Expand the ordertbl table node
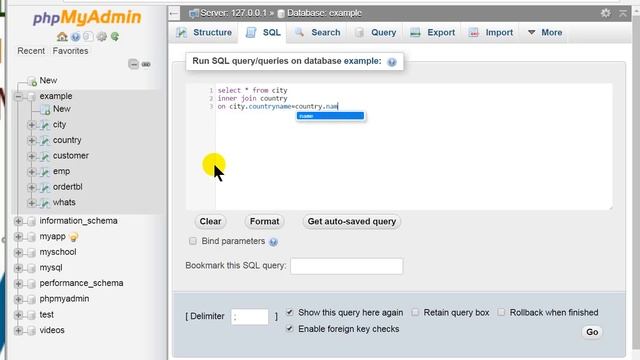Viewport: 640px width, 360px height. click(x=31, y=187)
